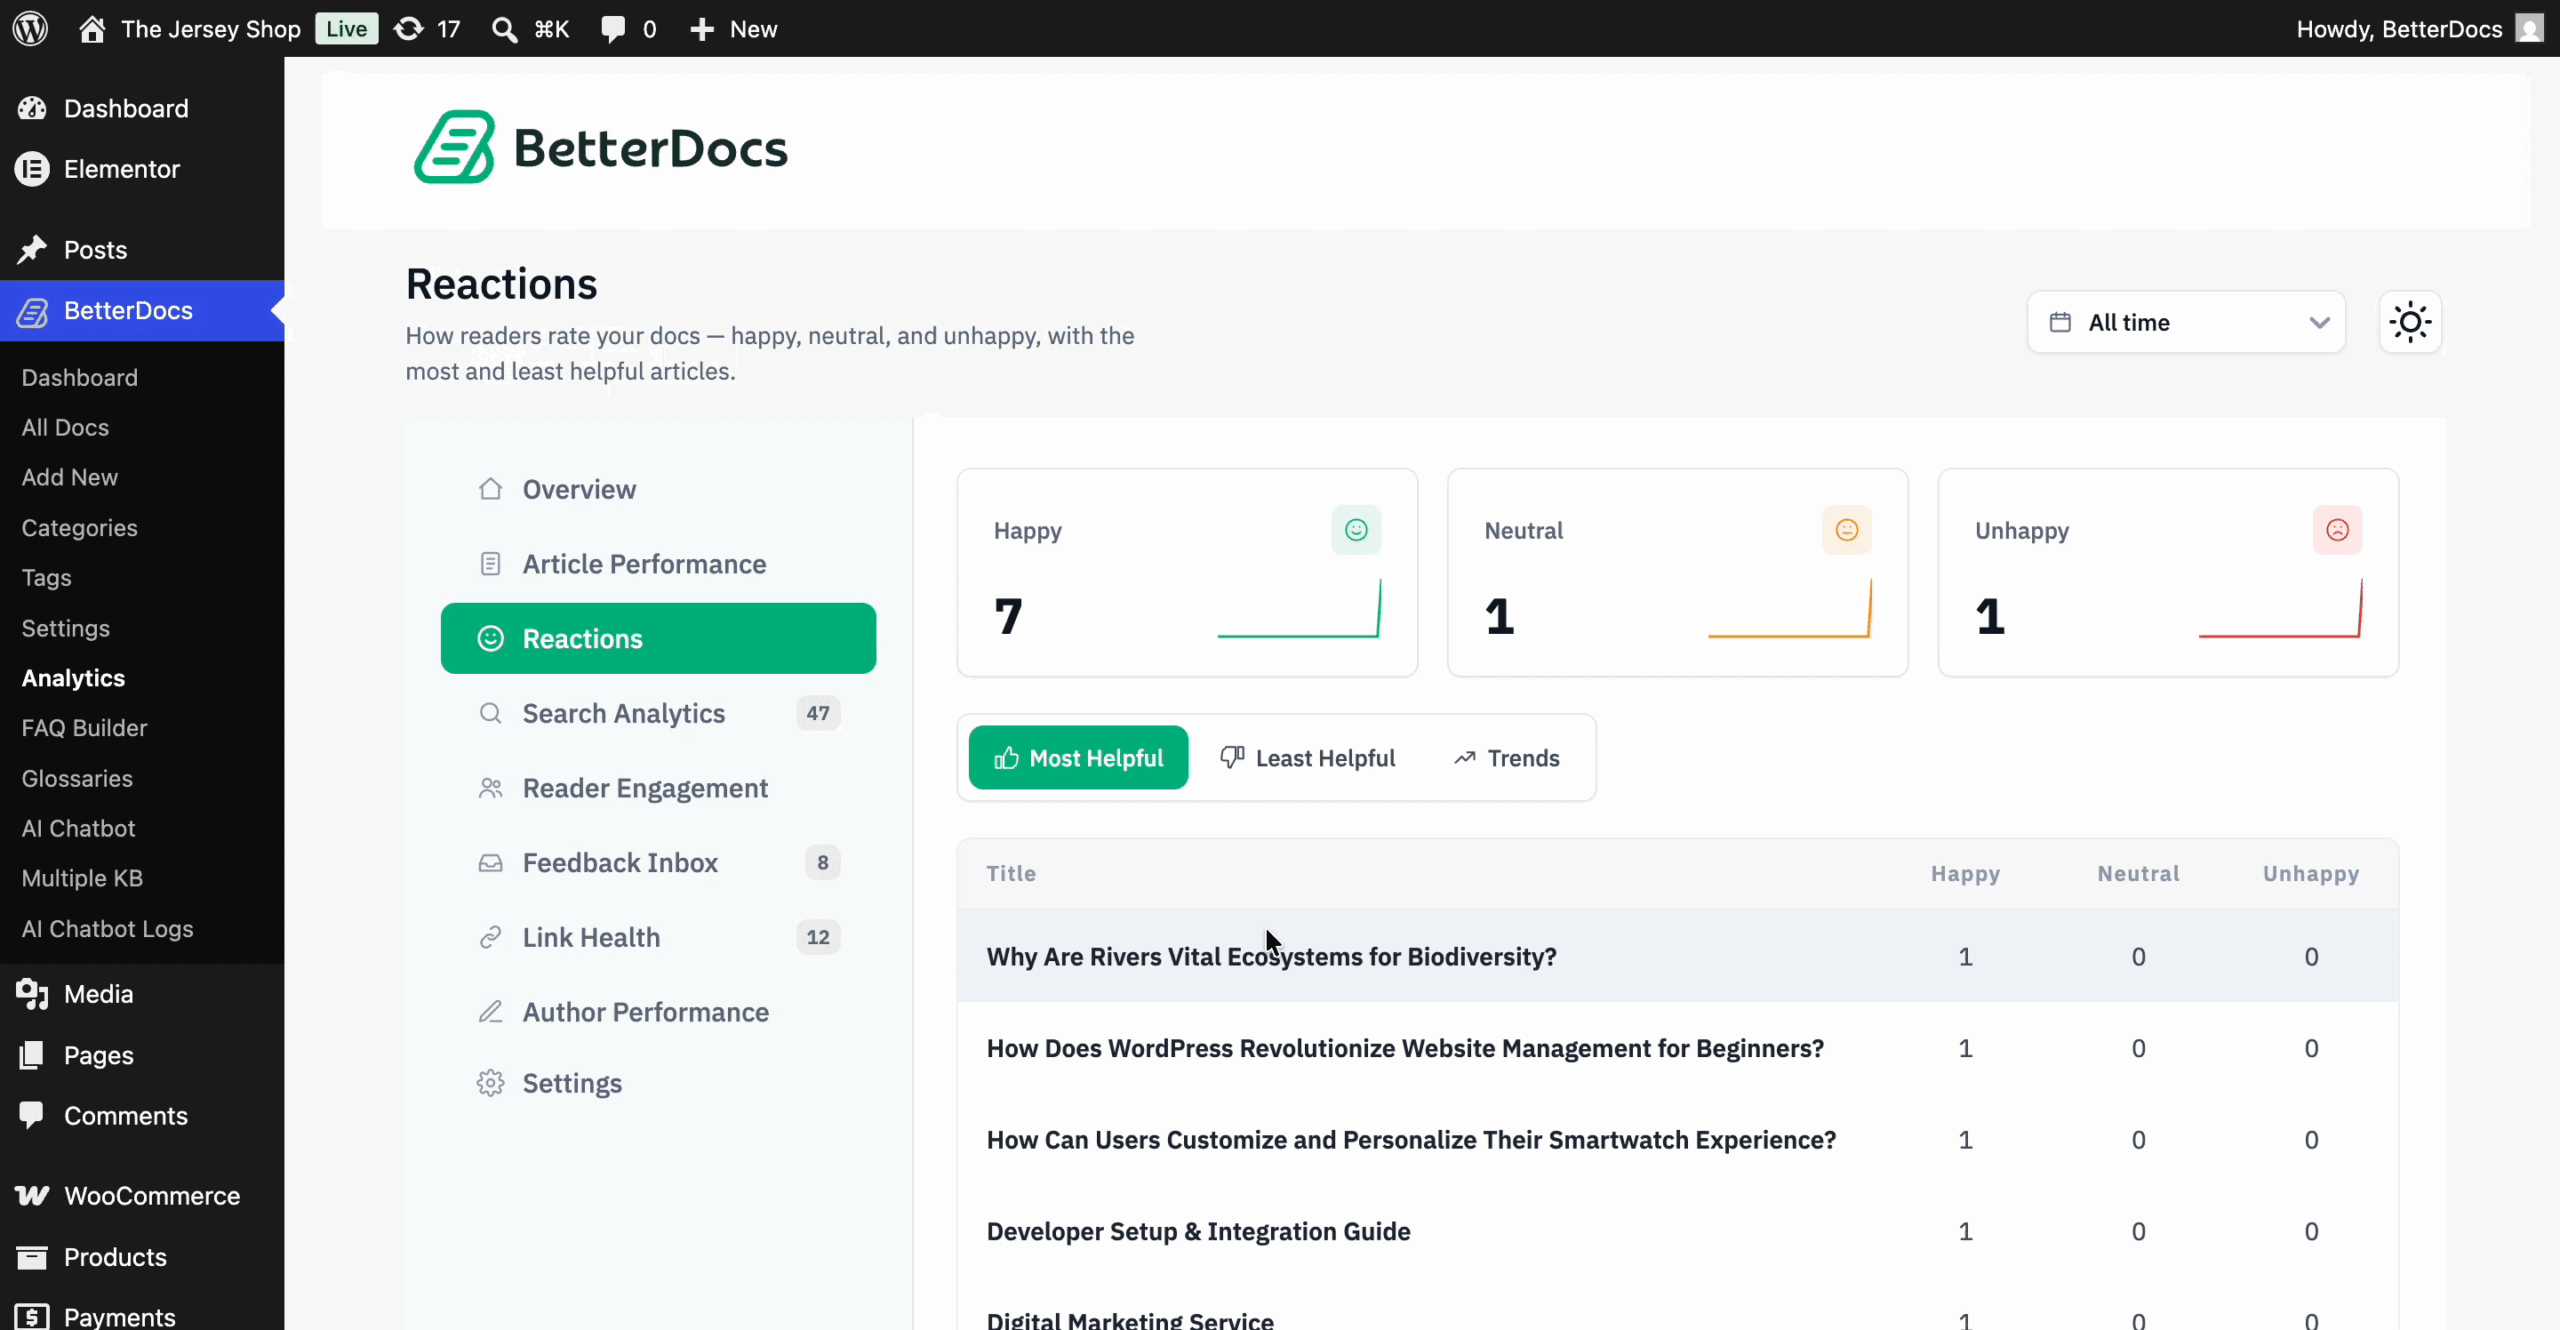
Task: Open Link Health tab
Action: 658,937
